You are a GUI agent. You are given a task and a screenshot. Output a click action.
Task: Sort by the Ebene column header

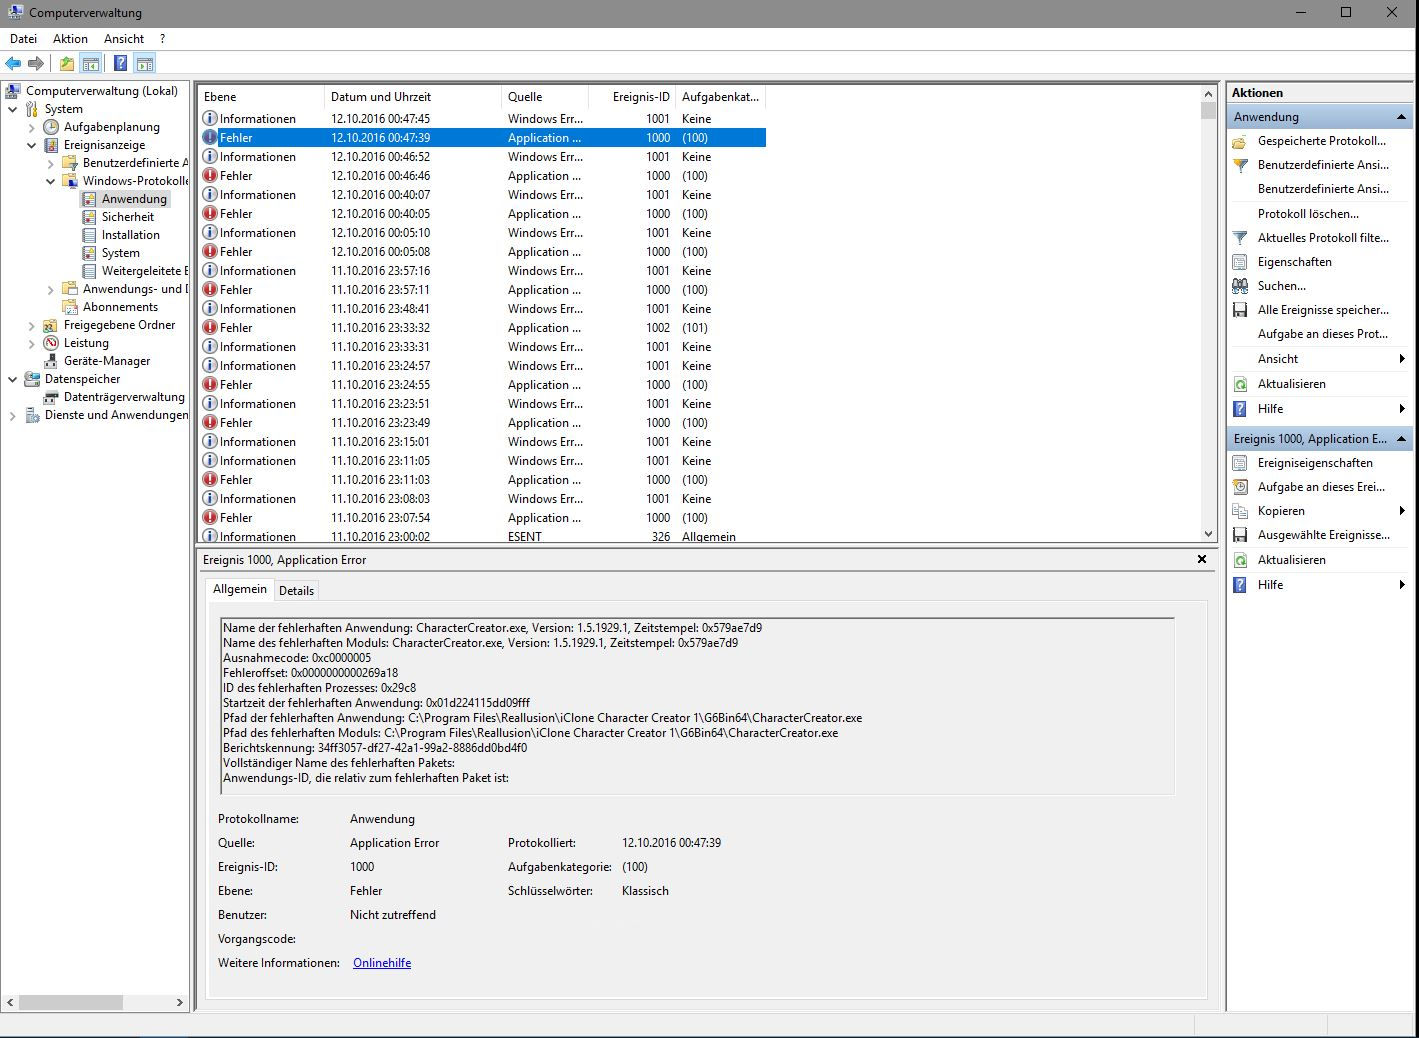(x=261, y=97)
